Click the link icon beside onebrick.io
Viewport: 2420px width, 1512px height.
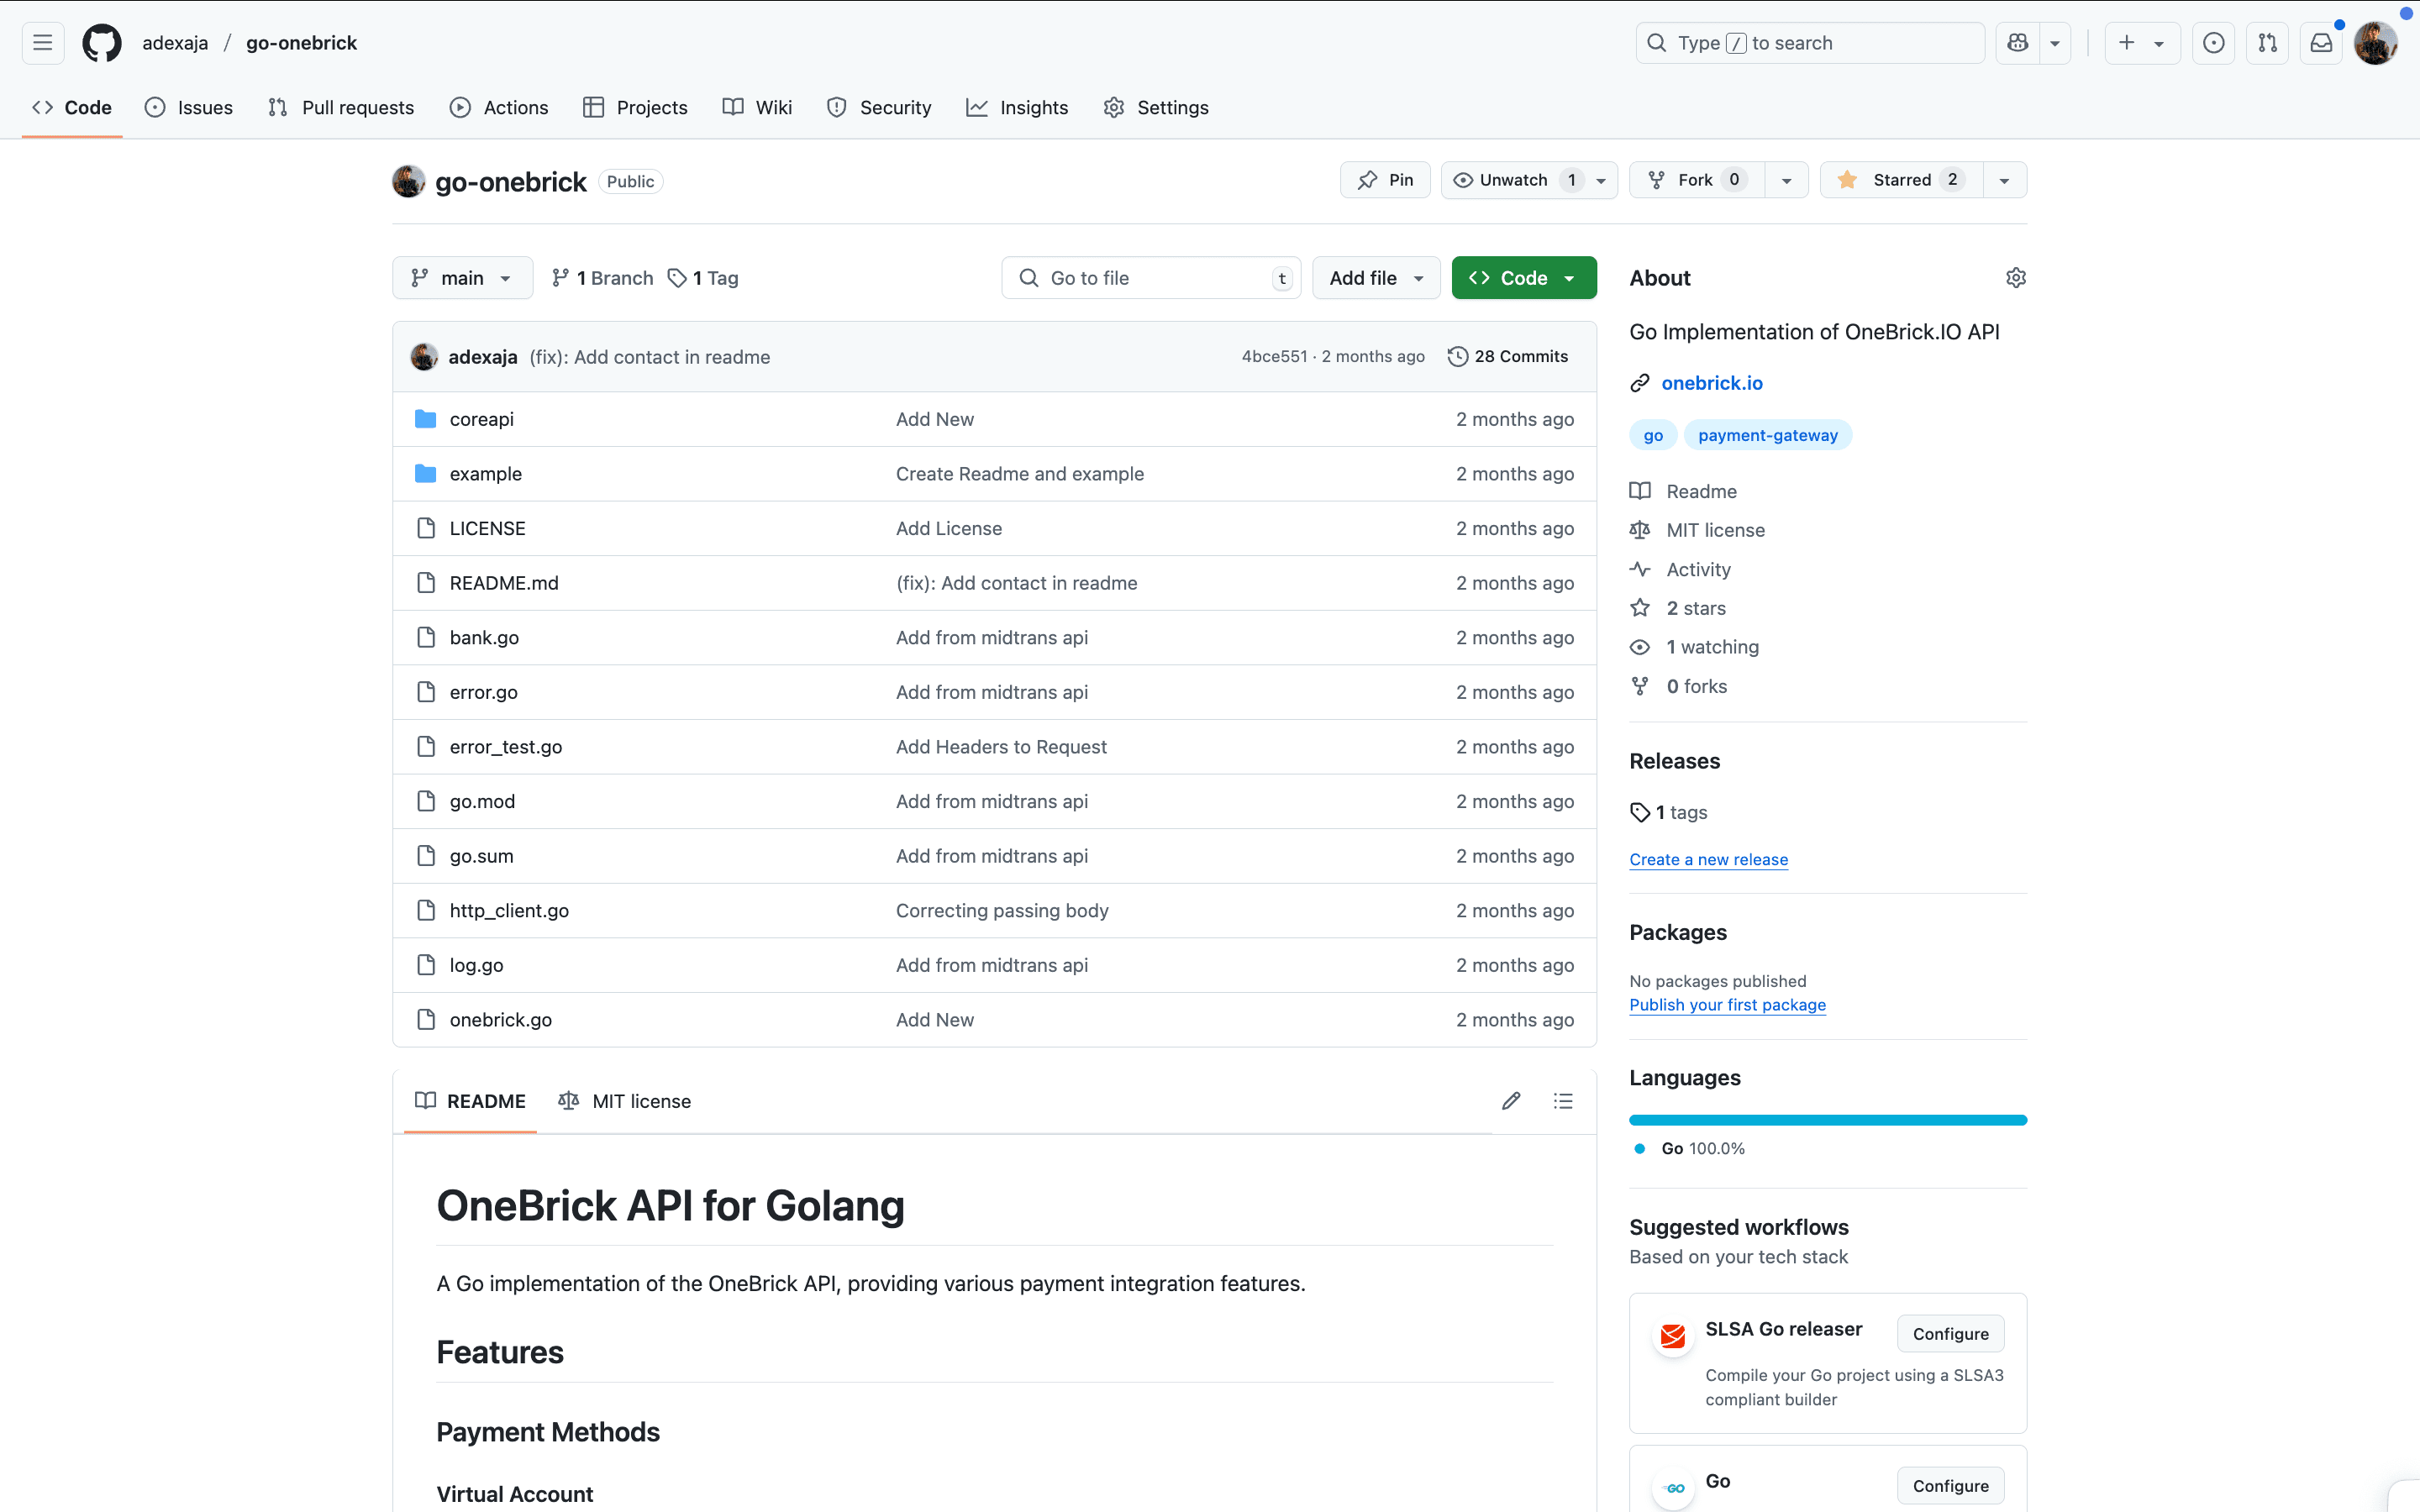tap(1639, 383)
